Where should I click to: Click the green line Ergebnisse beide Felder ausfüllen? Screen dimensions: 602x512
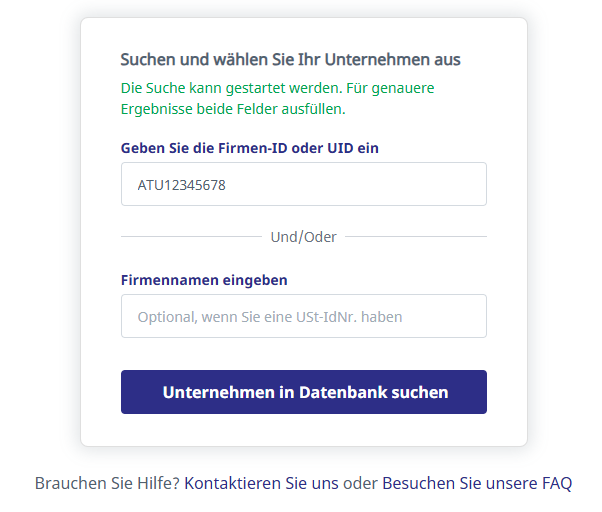232,108
